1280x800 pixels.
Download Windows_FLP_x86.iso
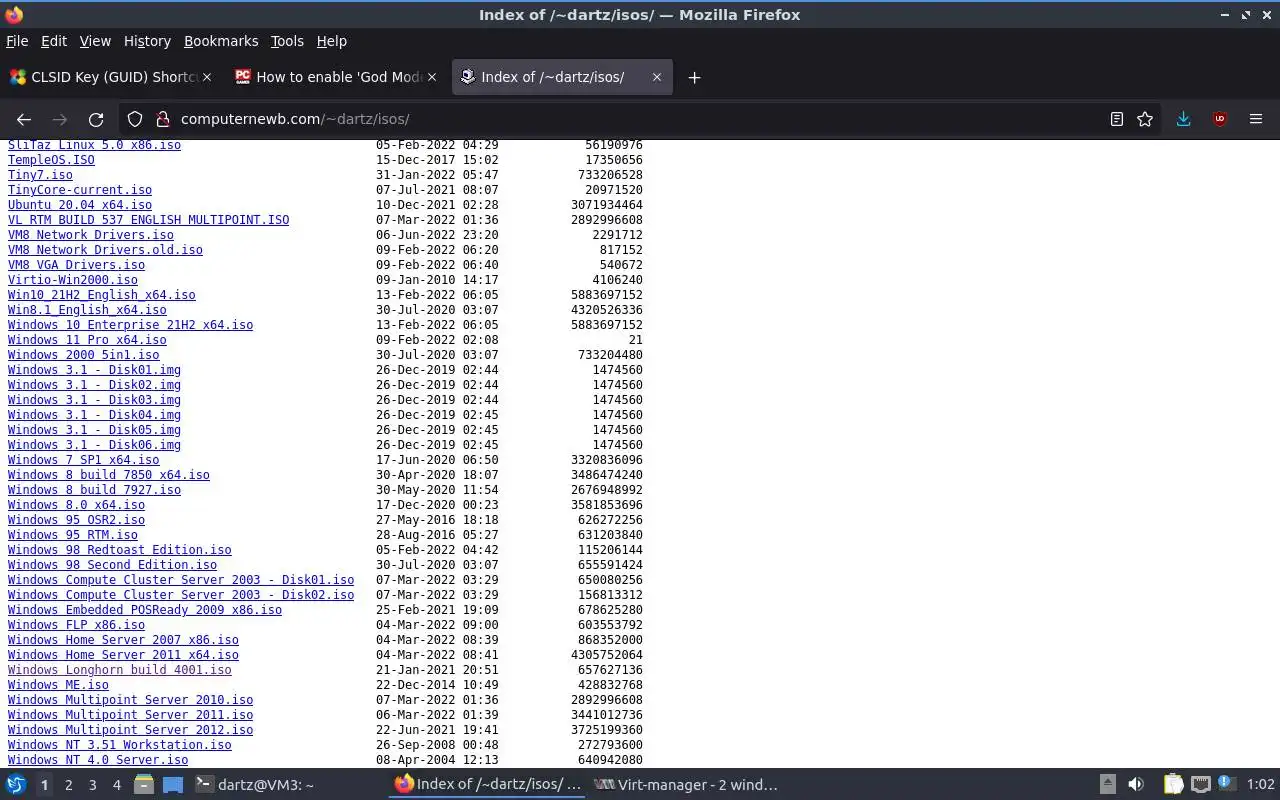click(x=76, y=625)
